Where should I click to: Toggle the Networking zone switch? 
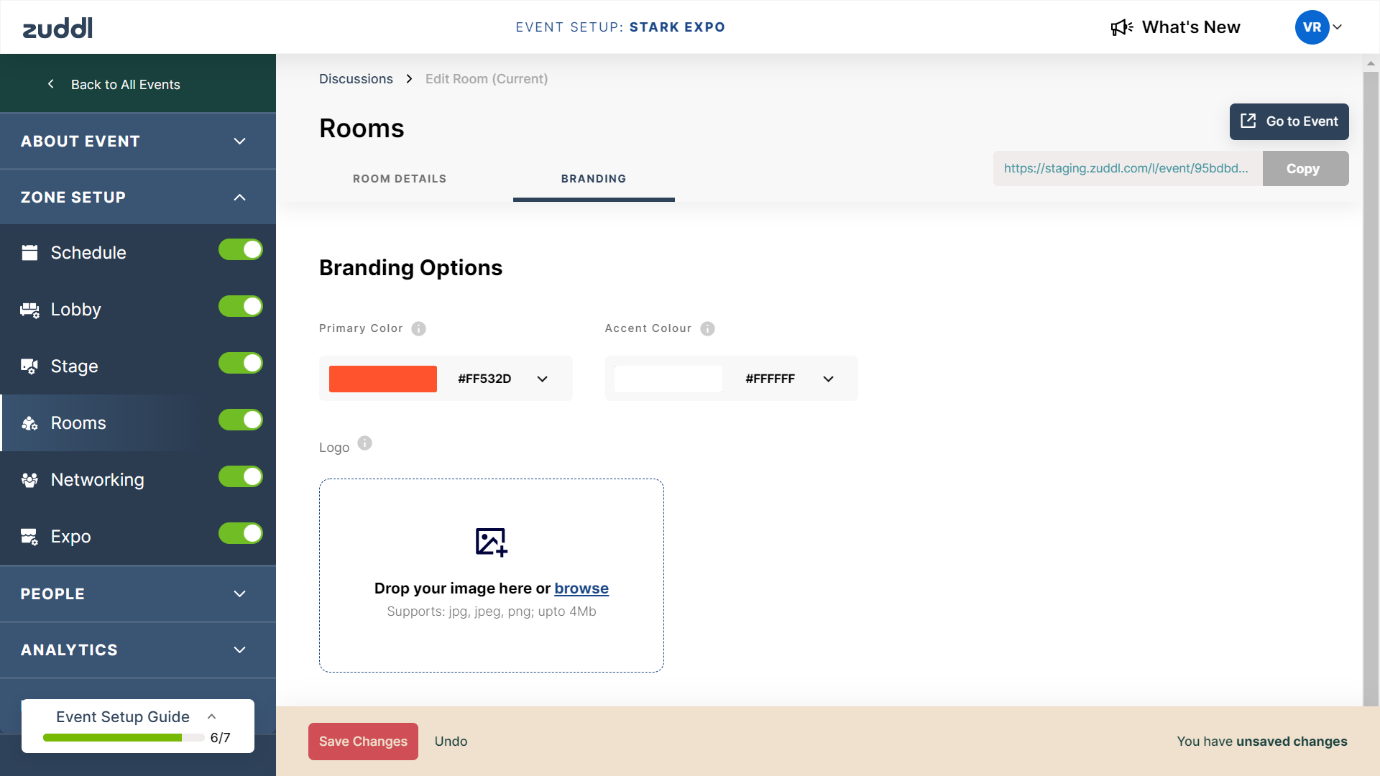(241, 477)
